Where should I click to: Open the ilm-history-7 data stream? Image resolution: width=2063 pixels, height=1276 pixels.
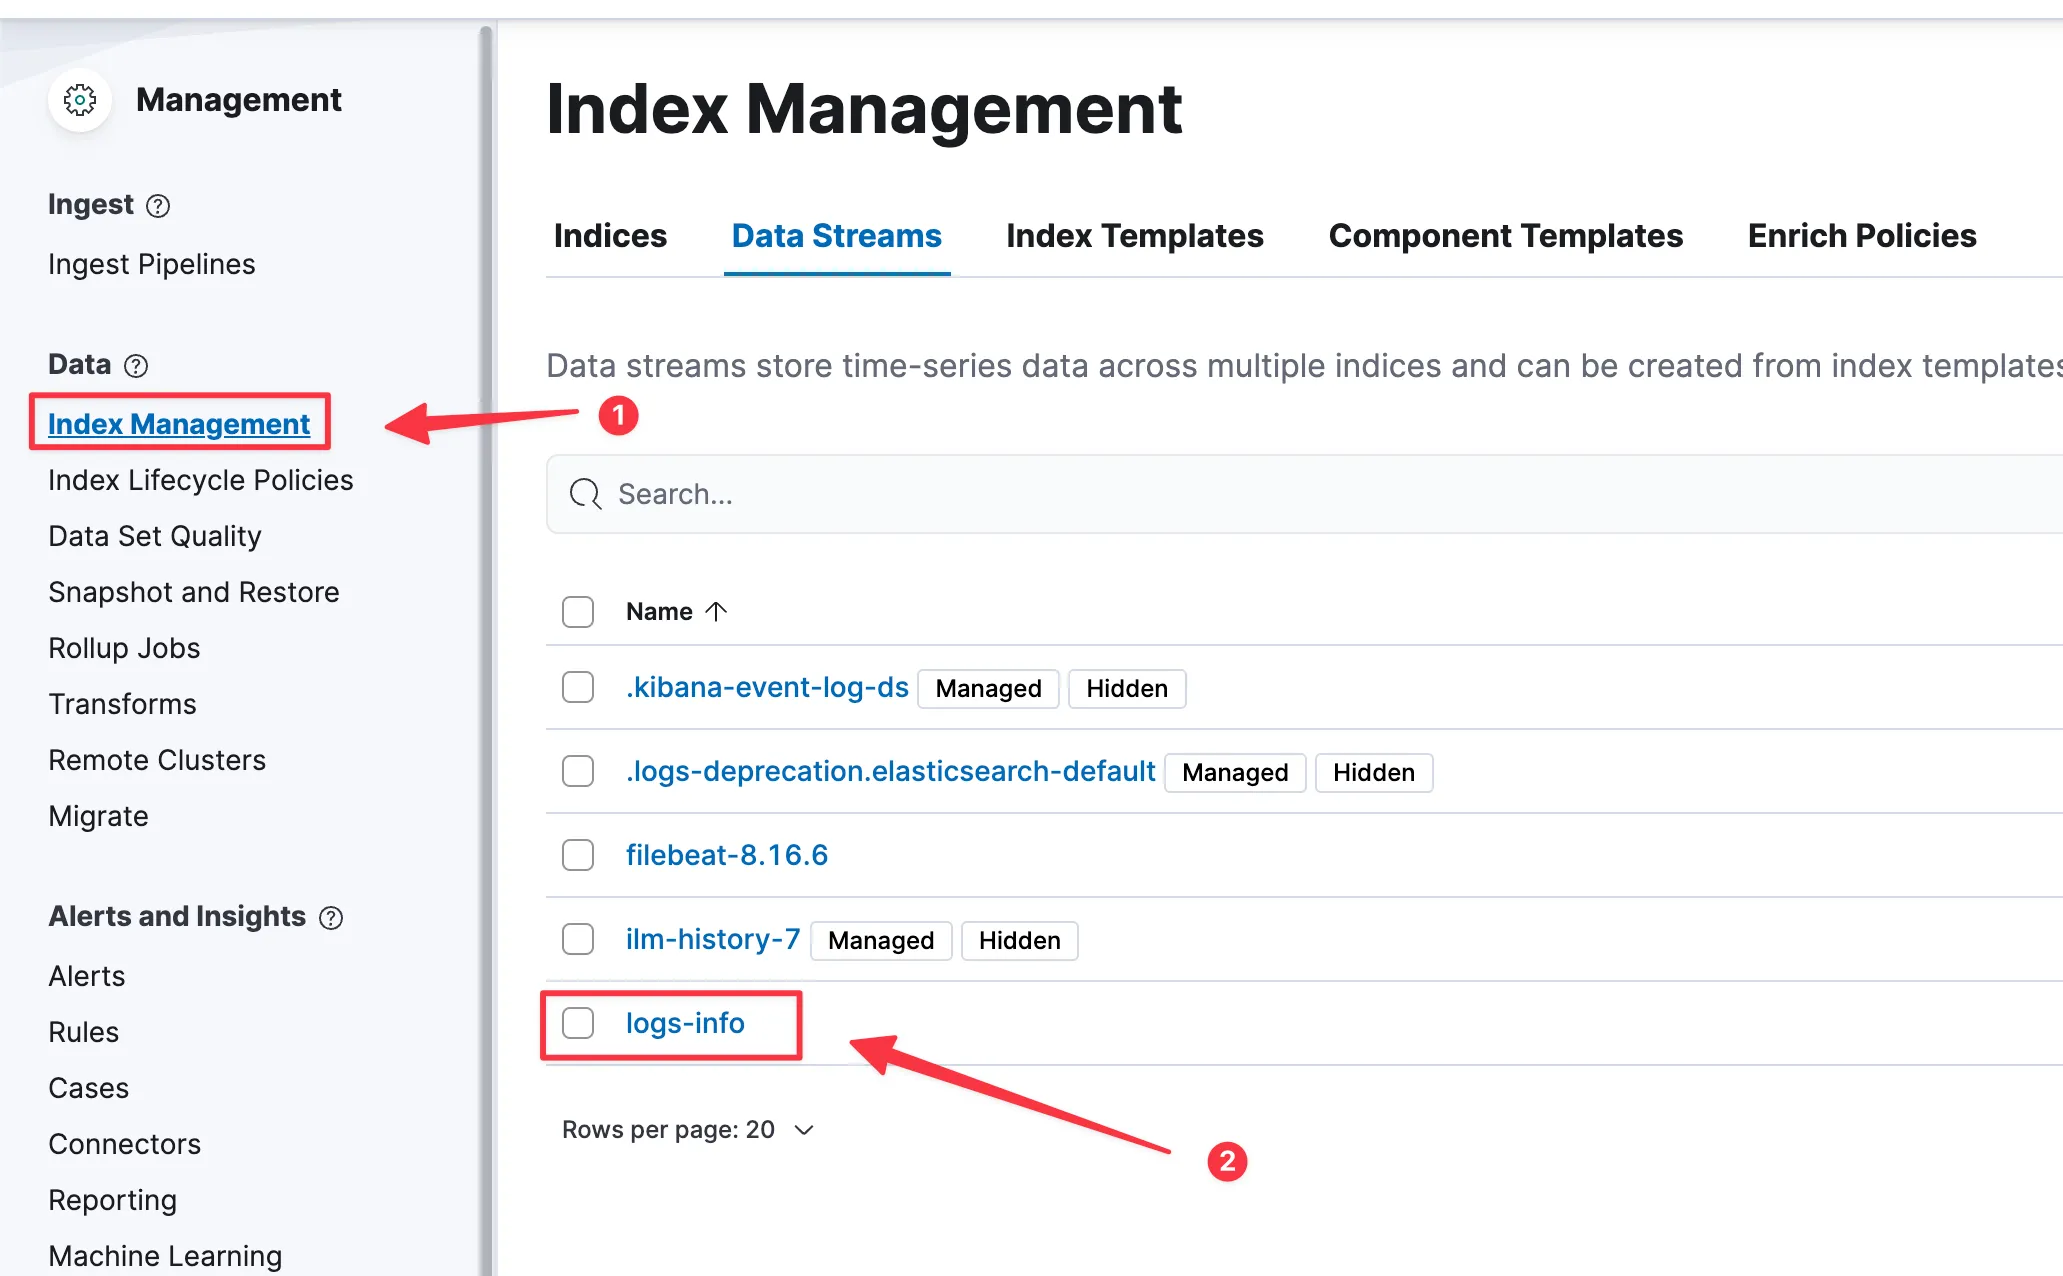click(712, 940)
